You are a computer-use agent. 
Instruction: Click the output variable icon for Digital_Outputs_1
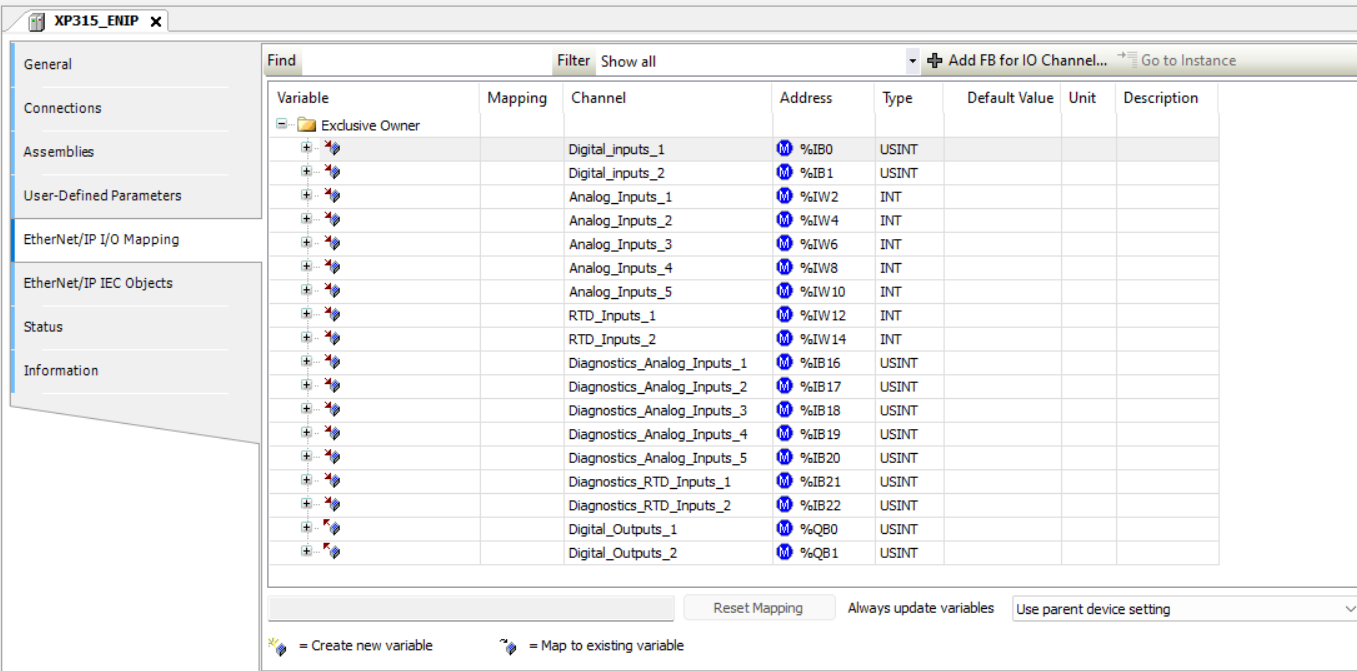coord(332,528)
